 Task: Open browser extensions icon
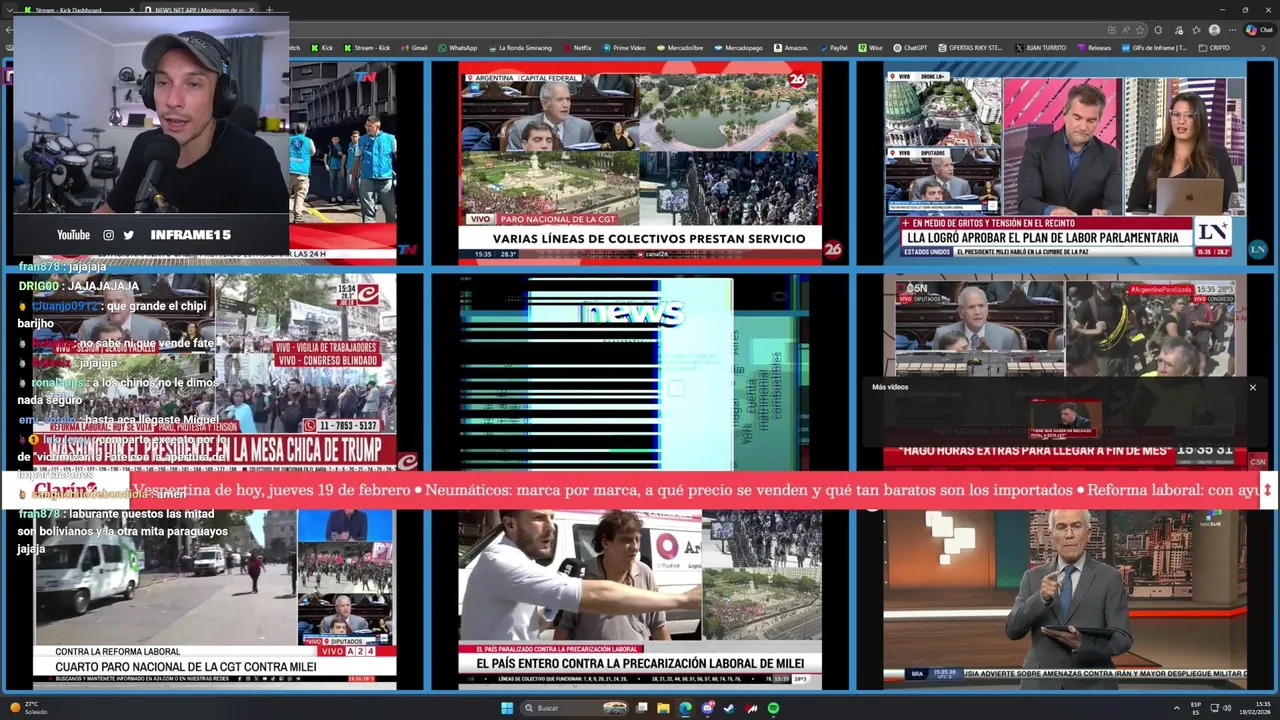click(1158, 30)
